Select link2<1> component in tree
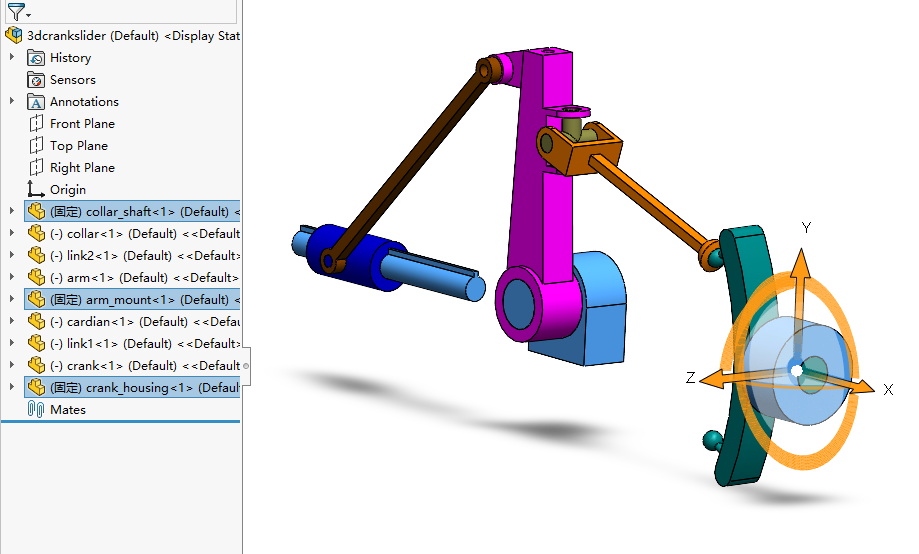 [140, 256]
